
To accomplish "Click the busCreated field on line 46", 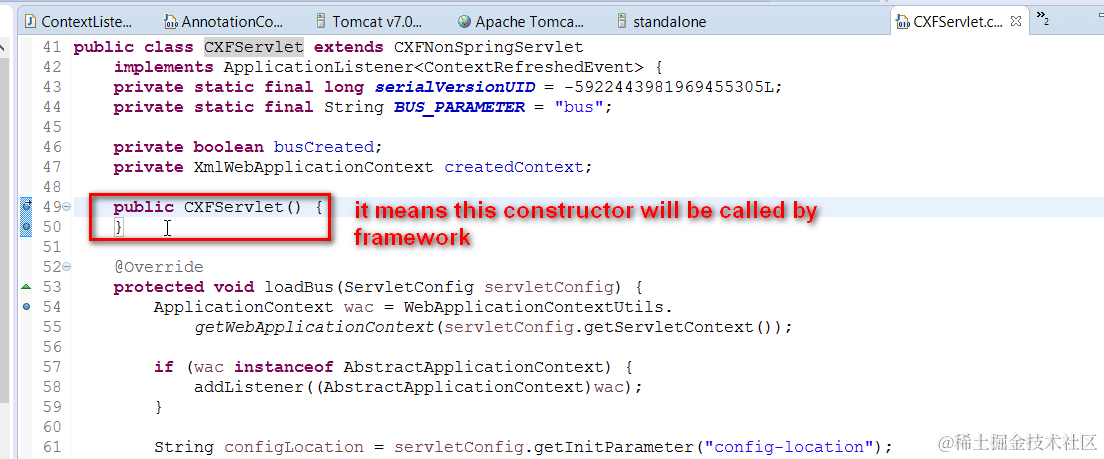I will coord(324,147).
